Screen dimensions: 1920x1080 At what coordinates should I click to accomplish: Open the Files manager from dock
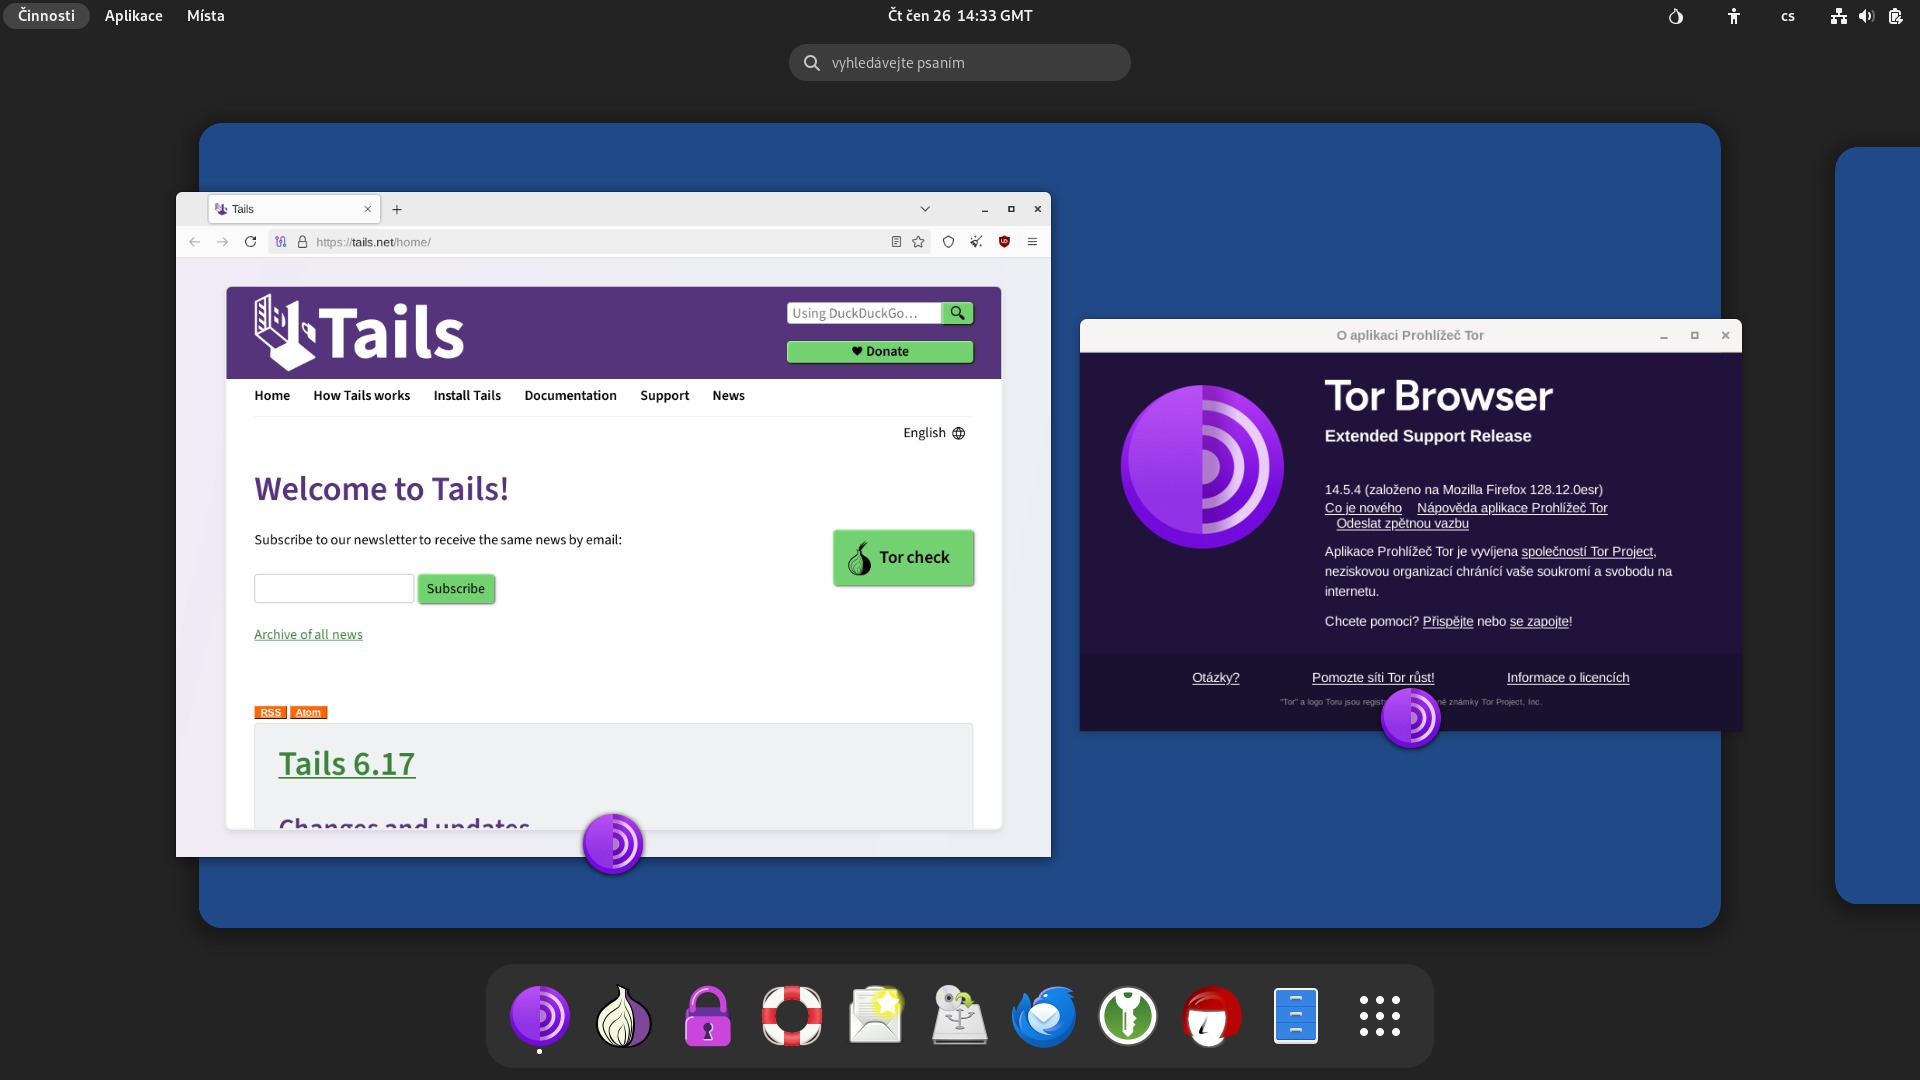pos(1296,1016)
